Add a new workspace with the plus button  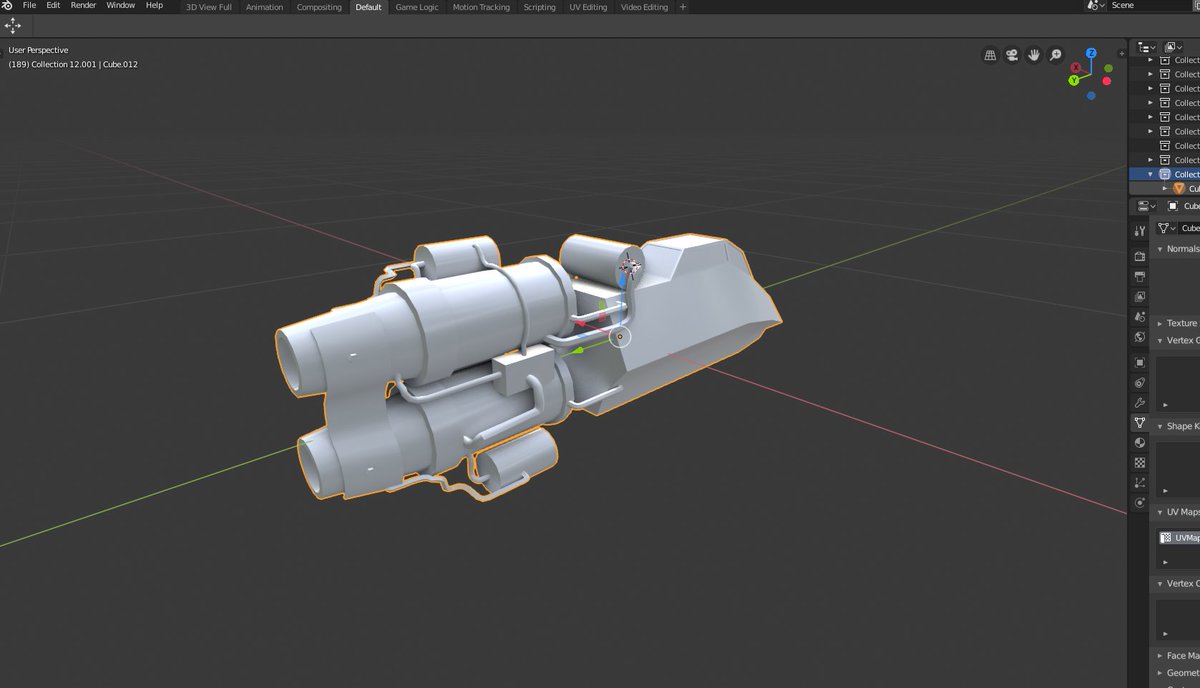681,7
